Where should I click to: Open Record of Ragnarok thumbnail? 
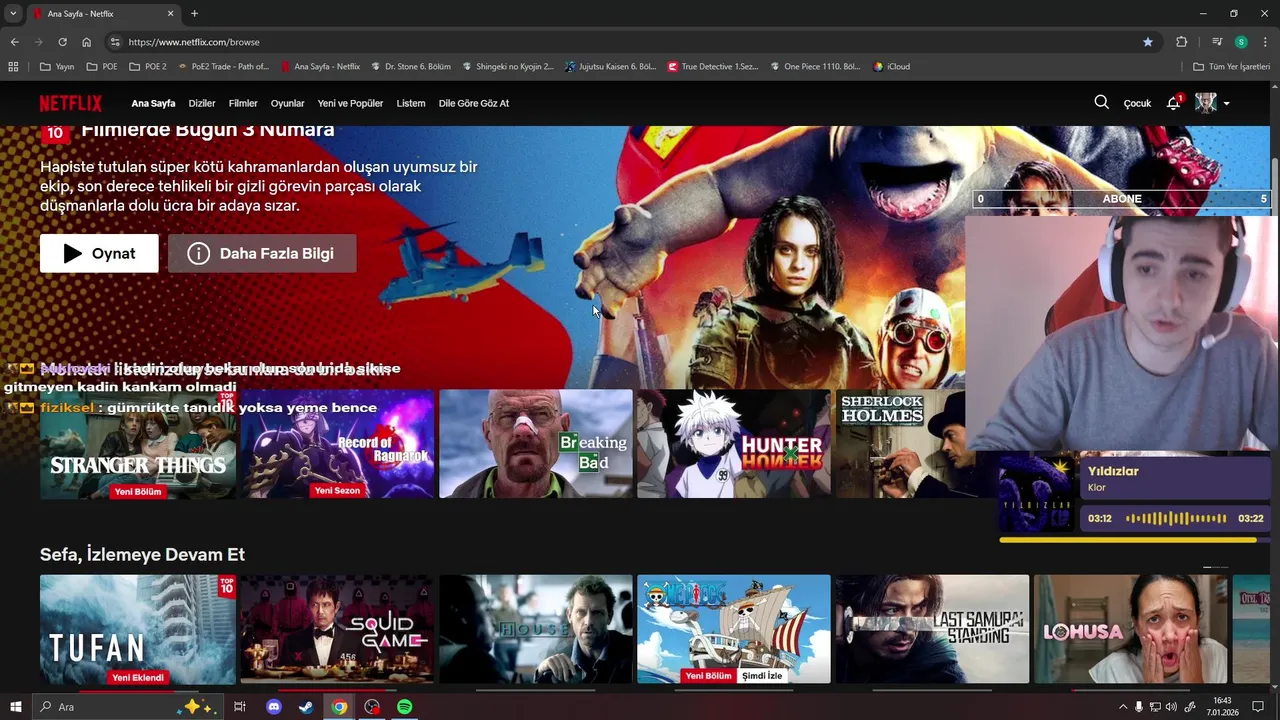pyautogui.click(x=337, y=443)
